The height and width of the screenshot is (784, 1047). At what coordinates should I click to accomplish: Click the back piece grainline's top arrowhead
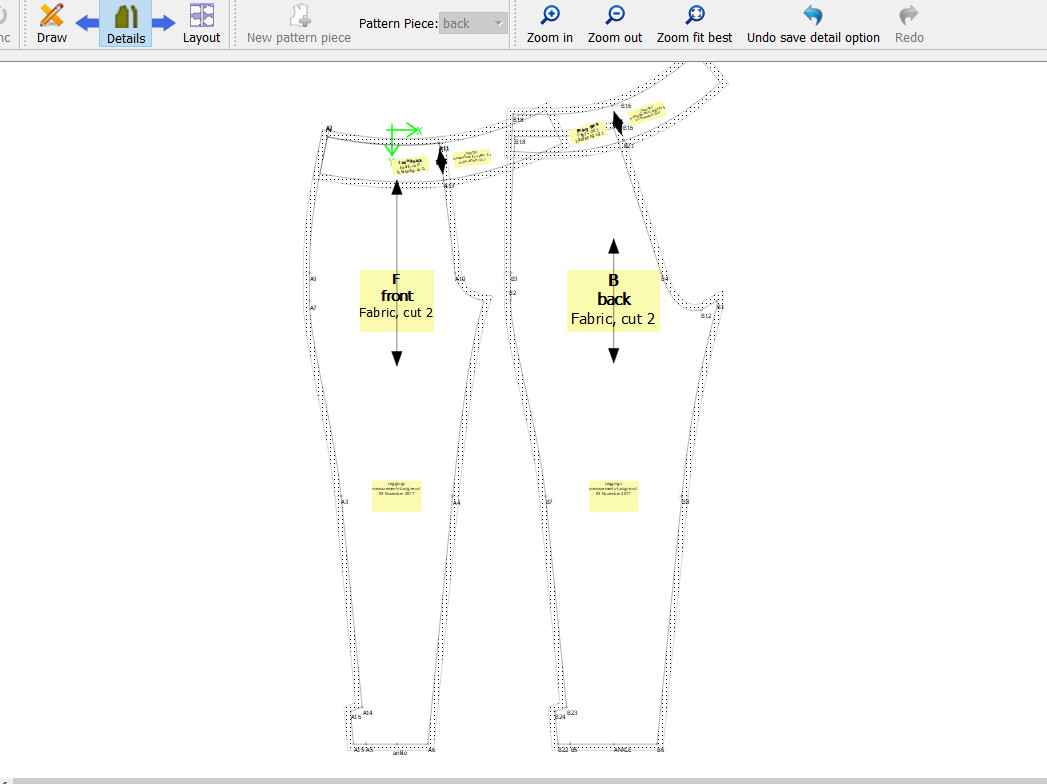(x=613, y=246)
